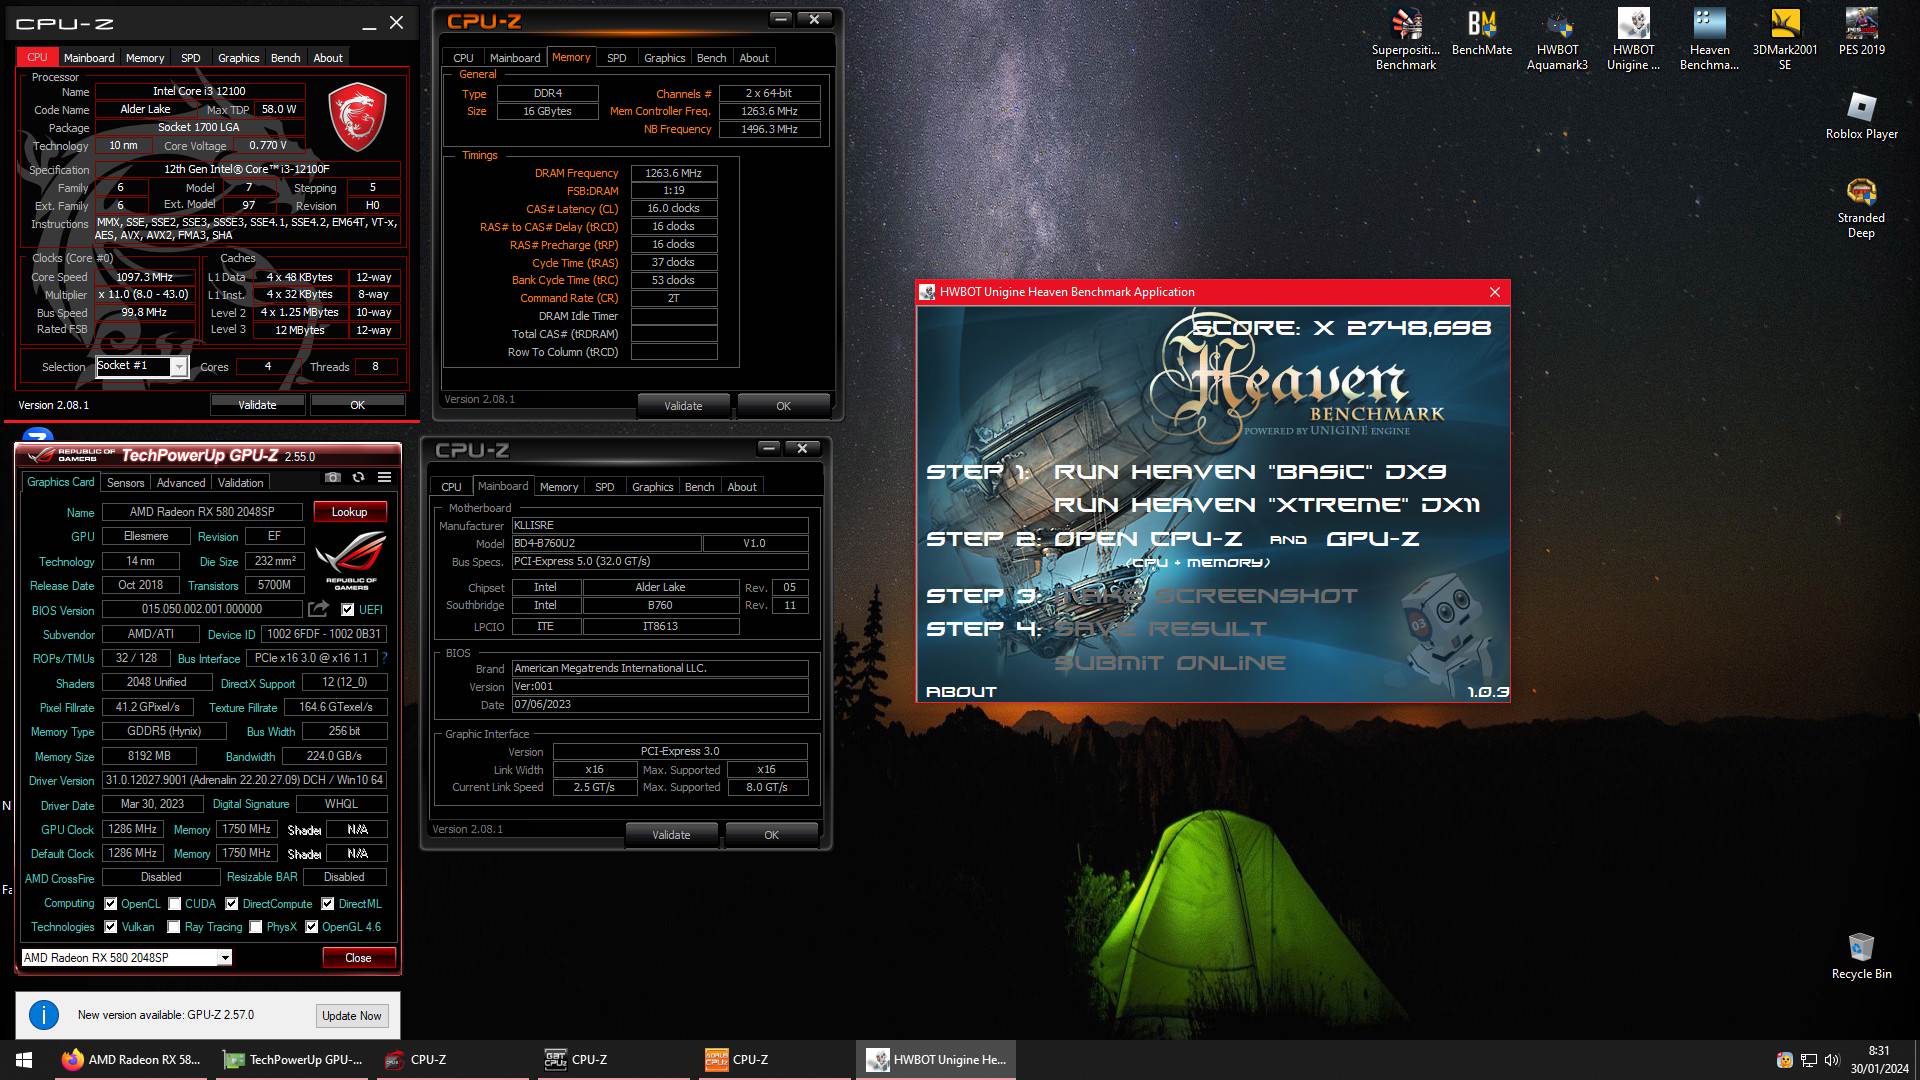Switch to Firefox AMD Radeon RX 58 taskbar item

(x=130, y=1060)
